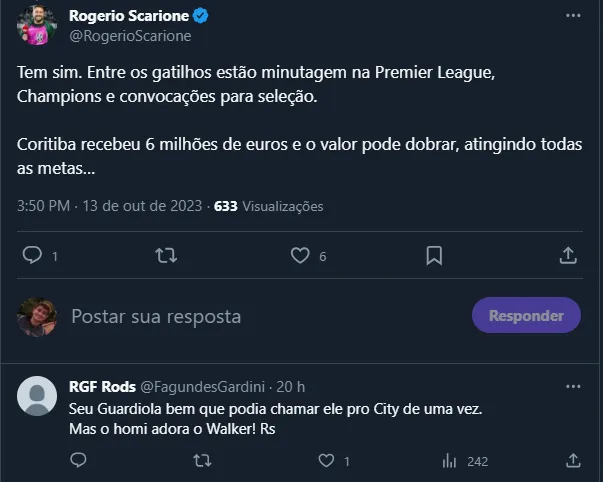Reply to RGF Rods comment
The width and height of the screenshot is (603, 482).
pos(79,461)
